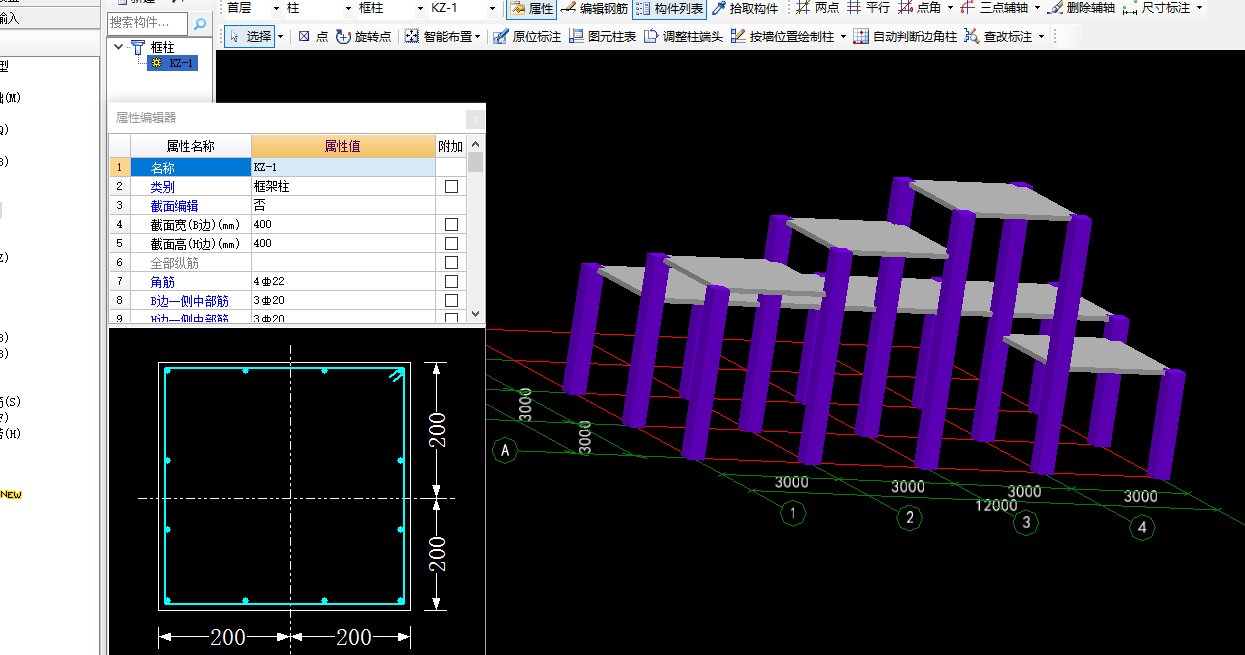Click the B边一侧中部筋 property name
Image resolution: width=1245 pixels, height=655 pixels.
pos(189,300)
